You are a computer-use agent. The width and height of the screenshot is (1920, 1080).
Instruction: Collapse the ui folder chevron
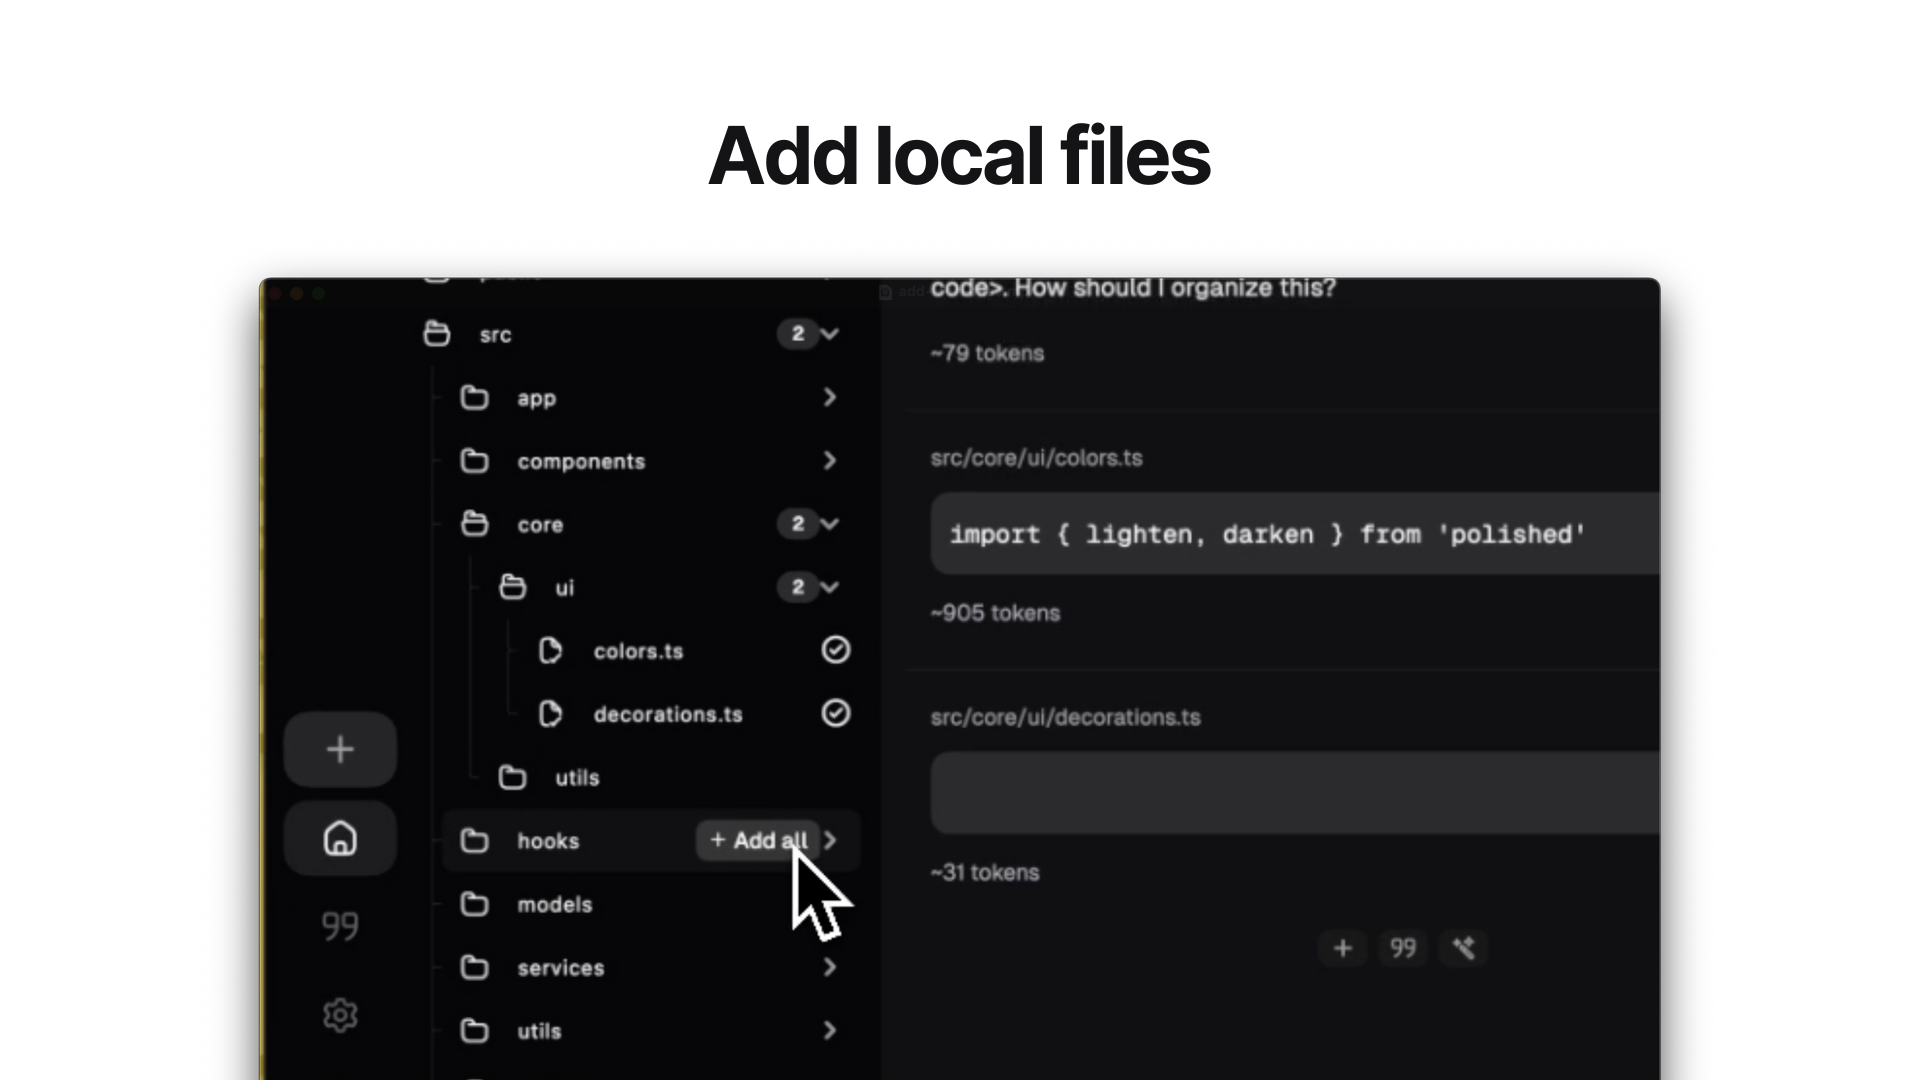click(830, 587)
